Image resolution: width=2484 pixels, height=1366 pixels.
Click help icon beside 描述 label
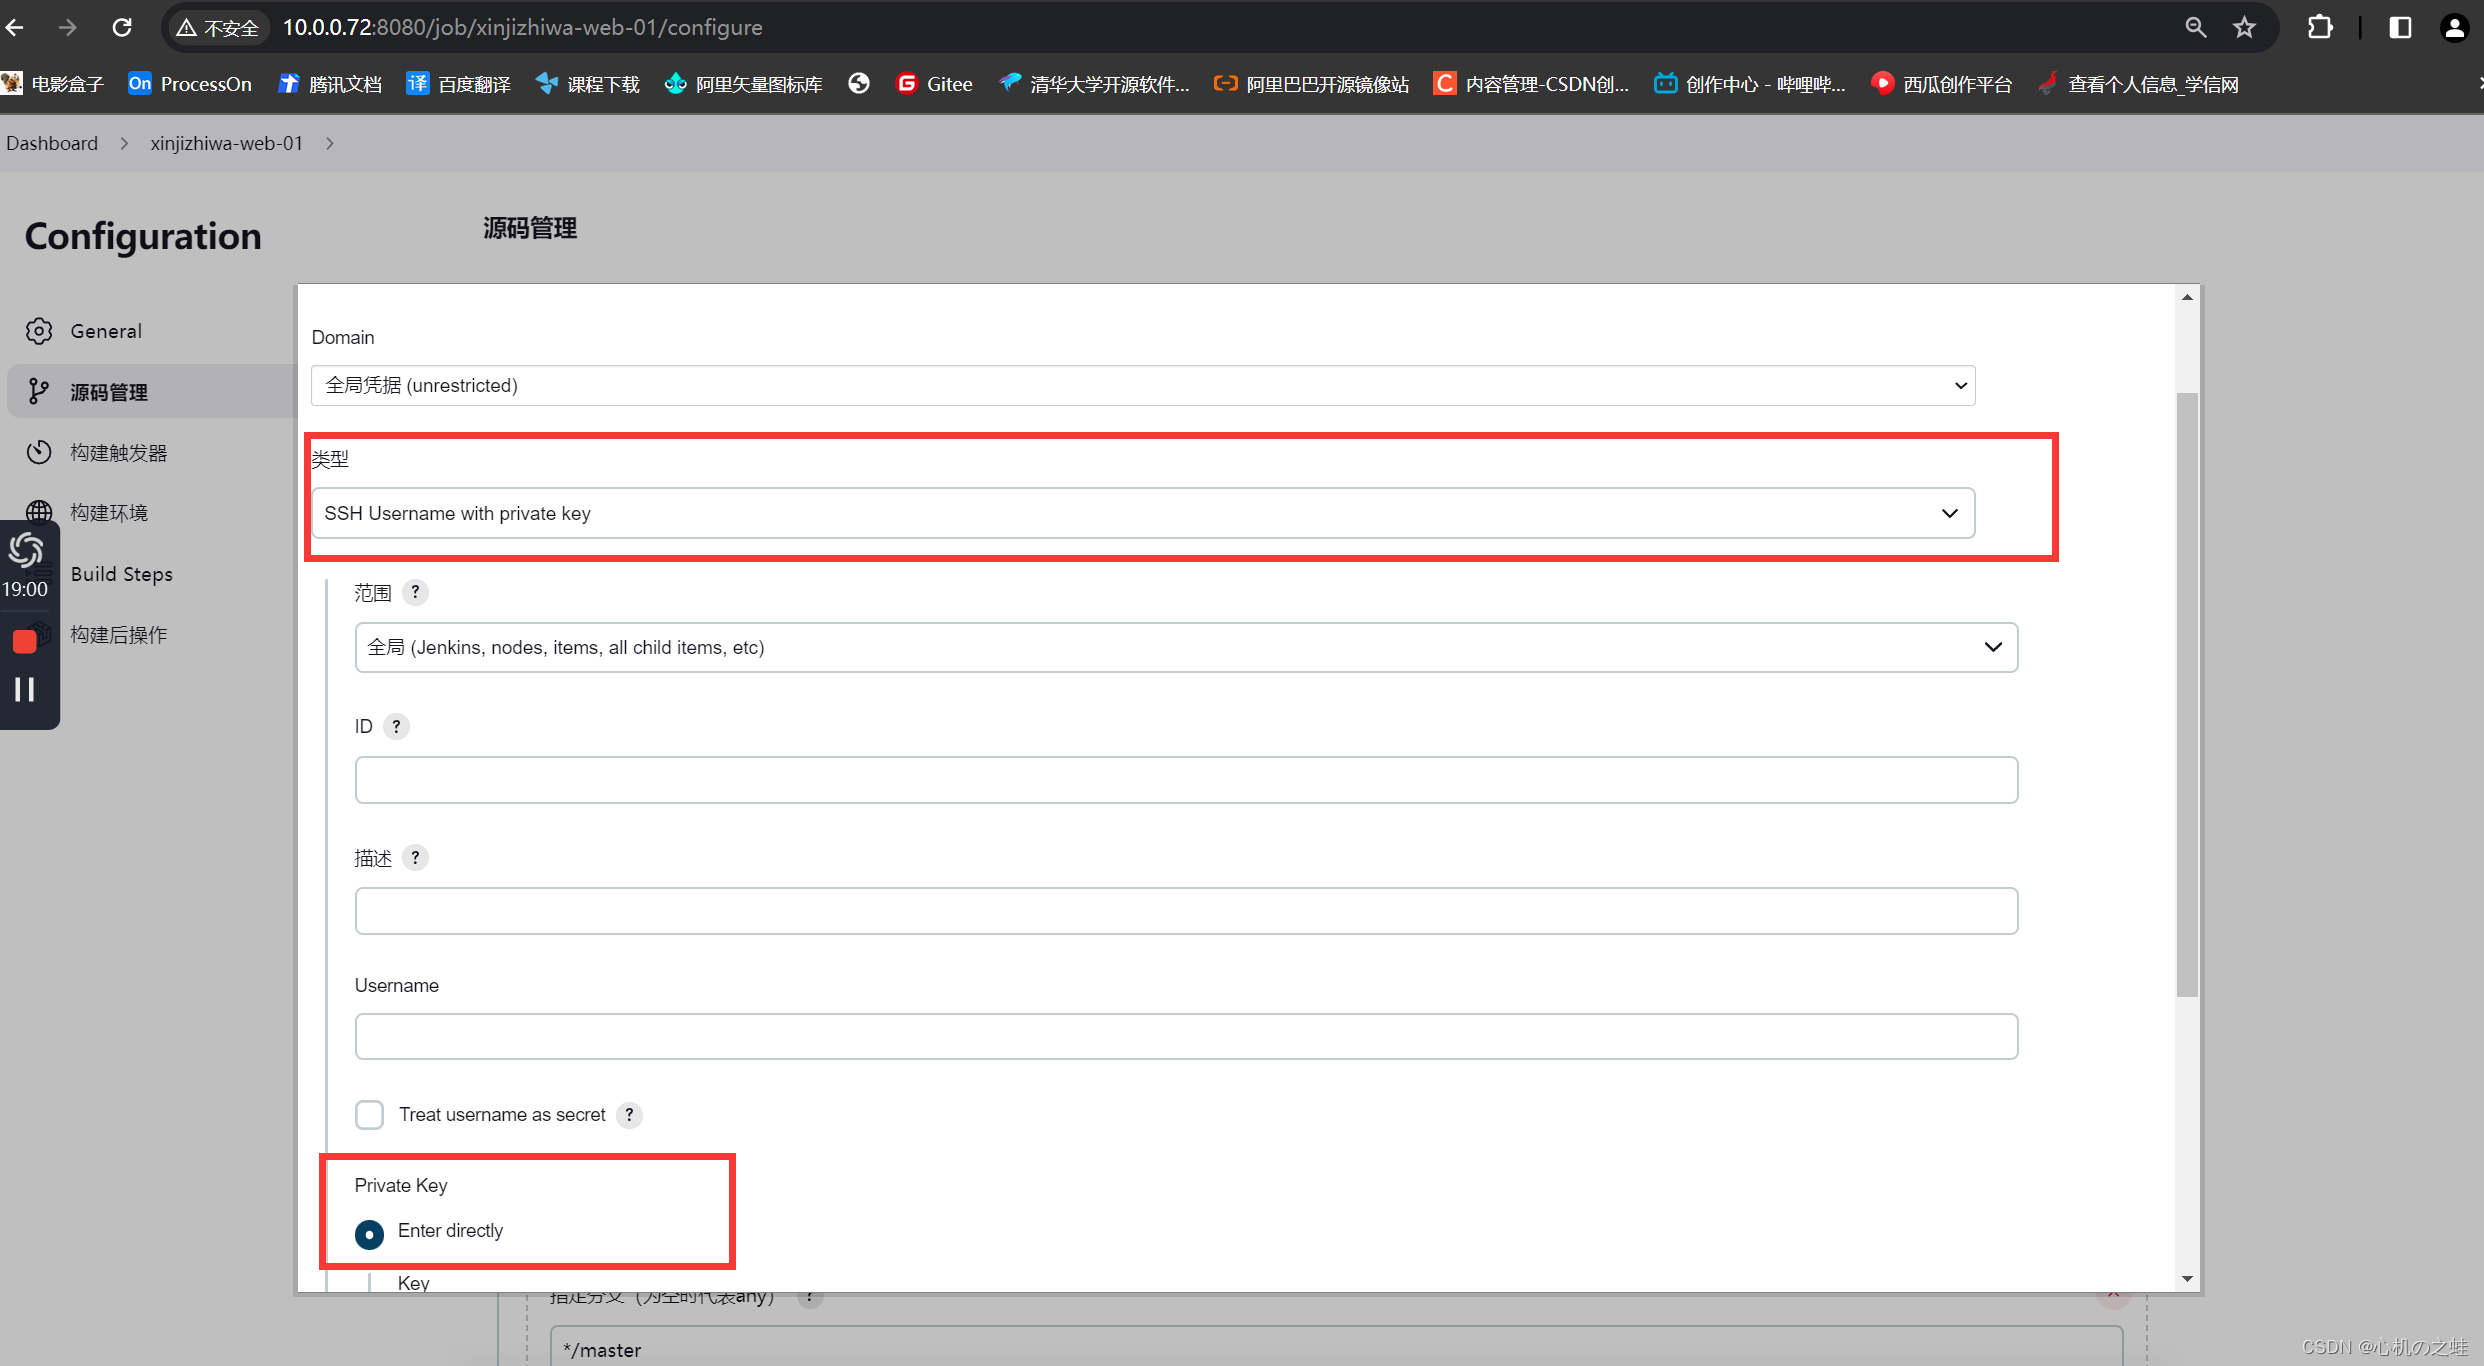tap(415, 858)
